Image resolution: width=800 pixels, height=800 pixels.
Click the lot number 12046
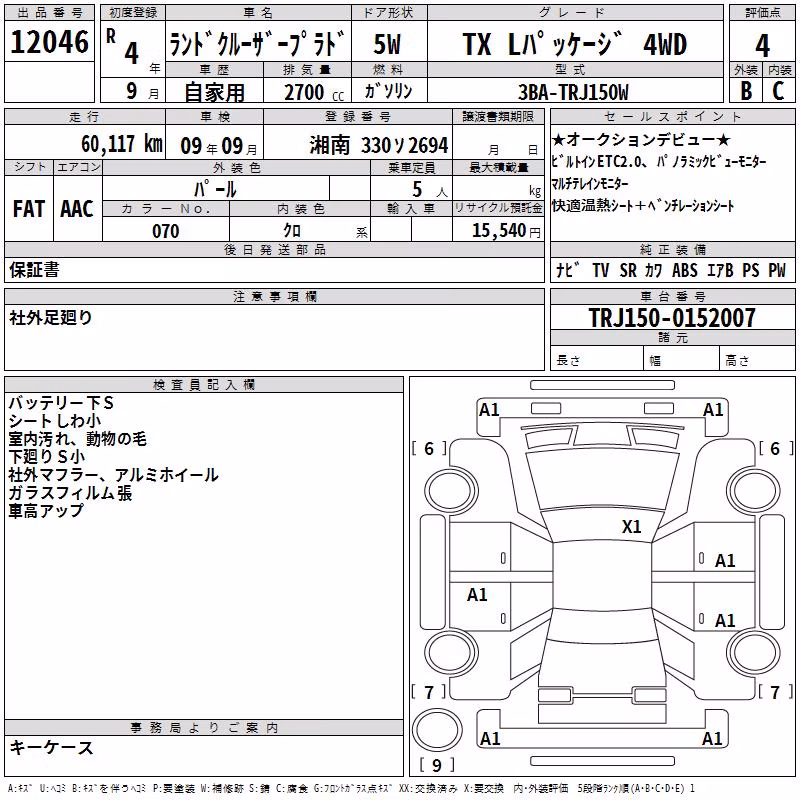[49, 42]
